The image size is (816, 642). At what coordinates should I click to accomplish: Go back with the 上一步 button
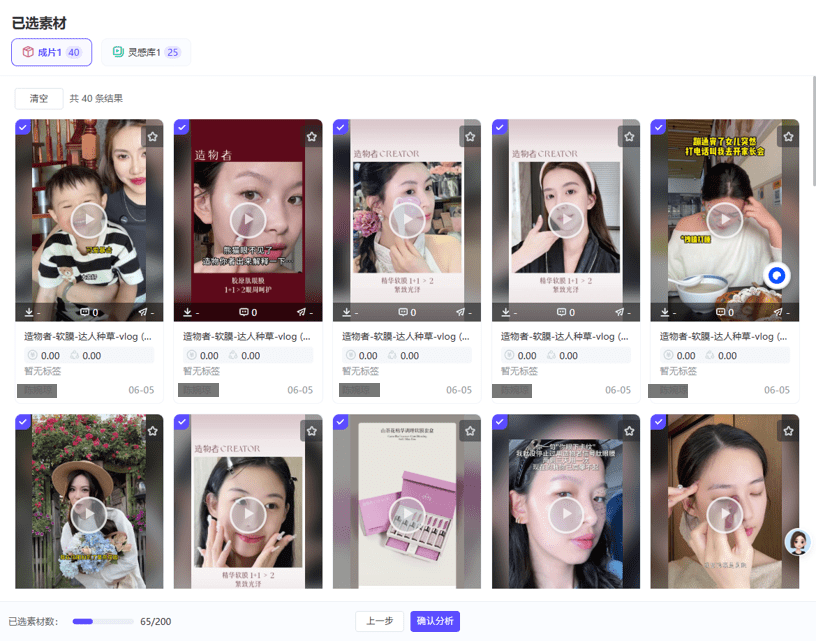[x=380, y=621]
